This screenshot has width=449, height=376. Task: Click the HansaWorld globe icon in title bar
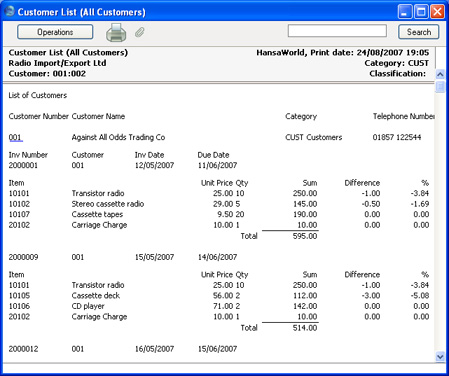coord(9,11)
